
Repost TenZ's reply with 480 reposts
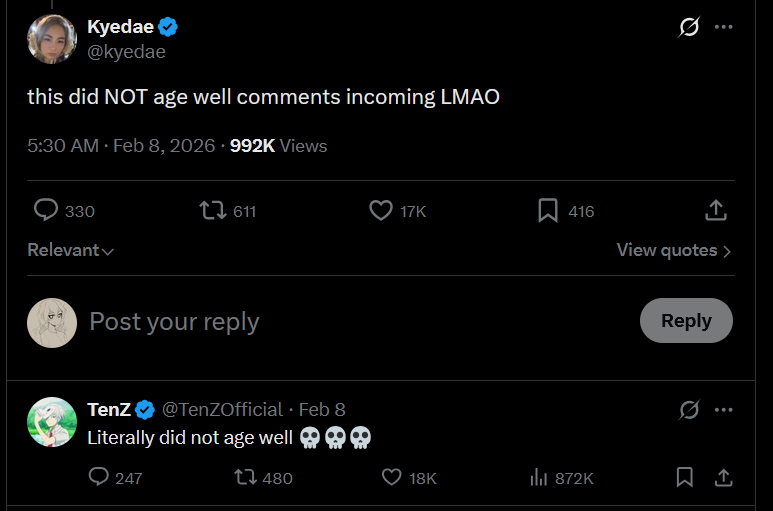click(x=244, y=477)
